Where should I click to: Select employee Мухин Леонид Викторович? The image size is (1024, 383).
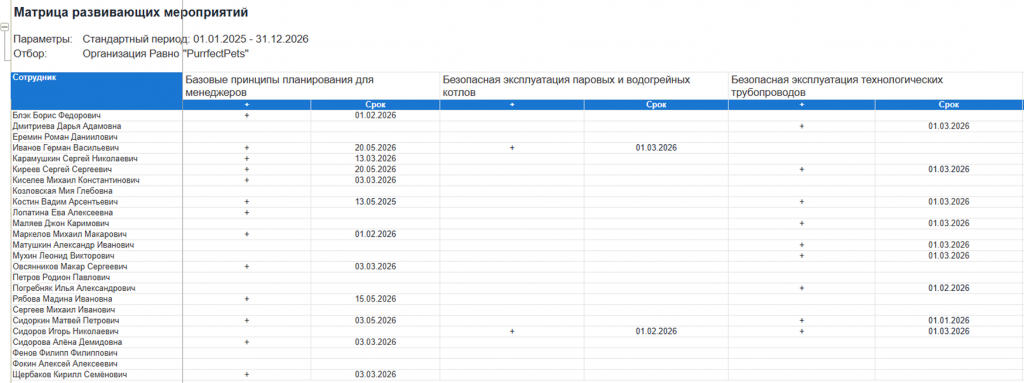pos(64,255)
